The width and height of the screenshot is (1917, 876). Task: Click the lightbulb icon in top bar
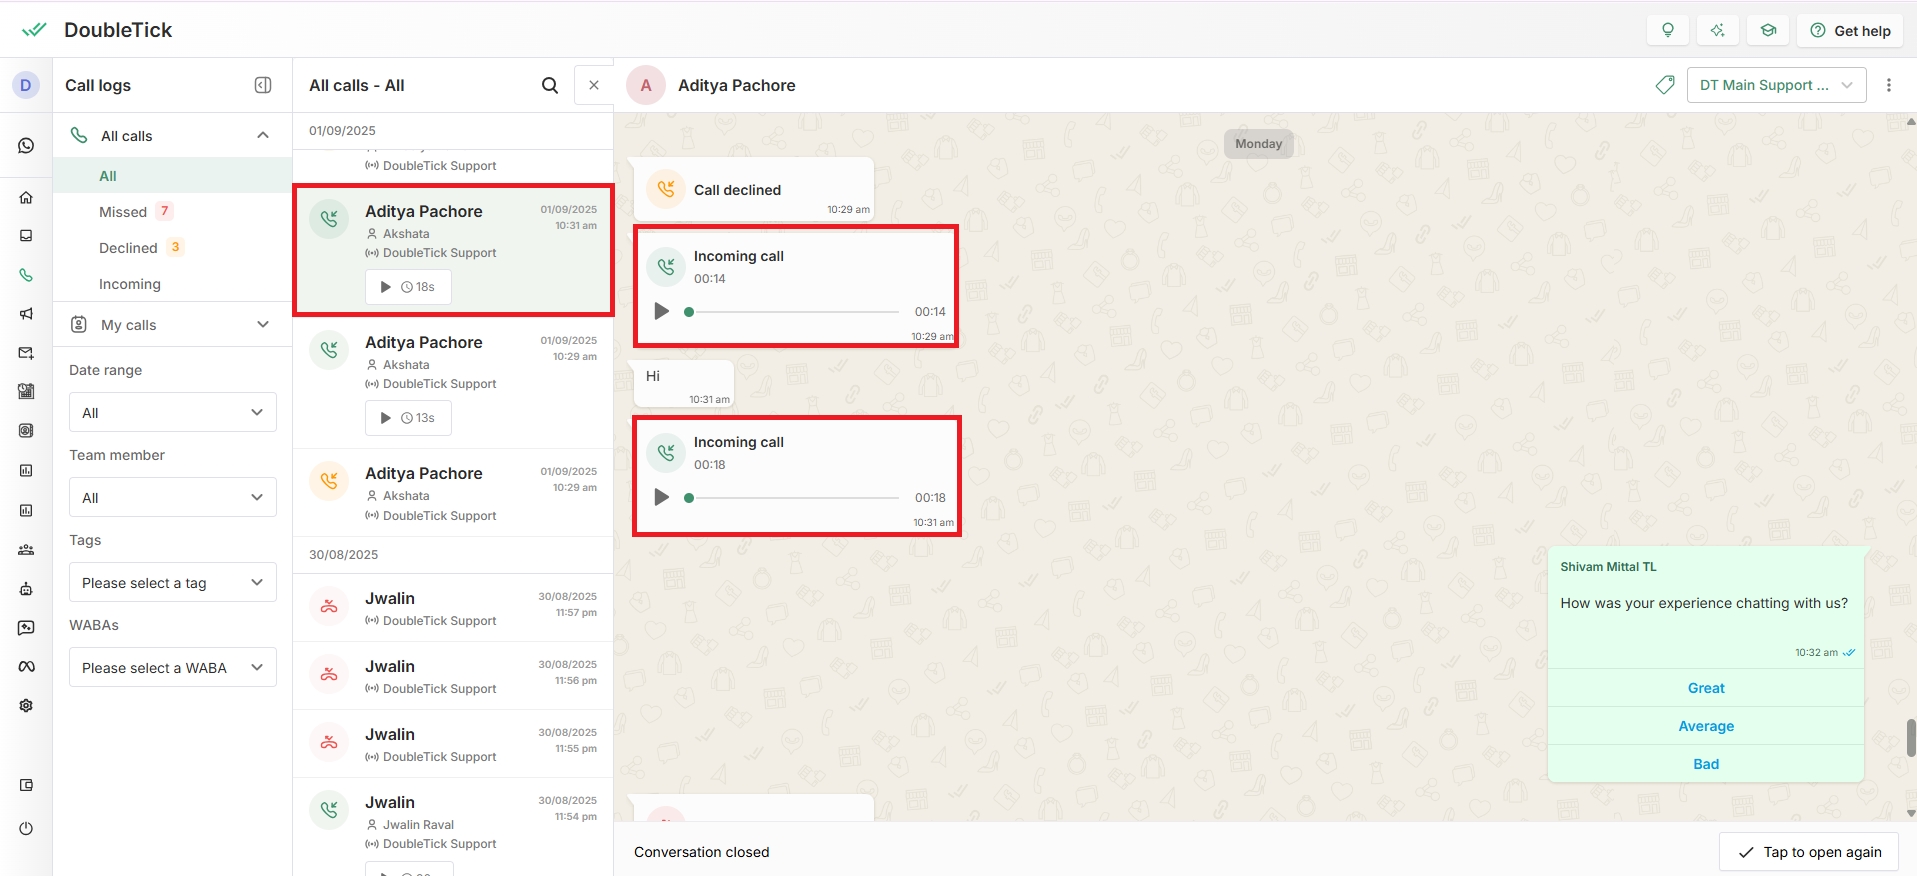(x=1667, y=31)
